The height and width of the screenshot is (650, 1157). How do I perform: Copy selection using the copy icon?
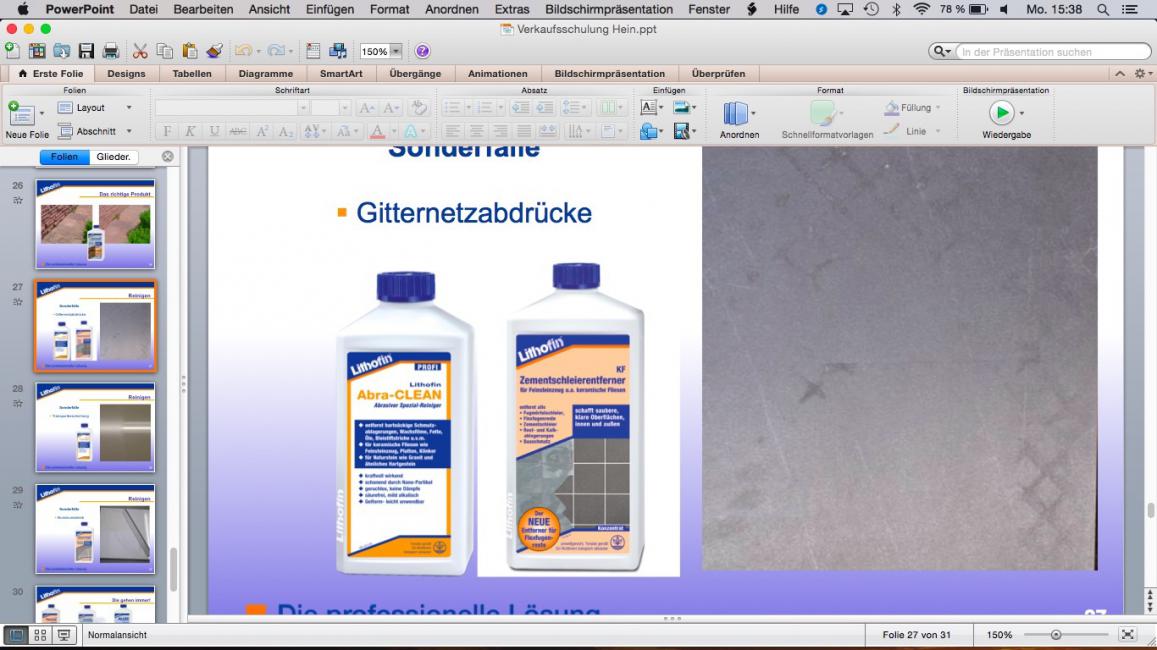165,51
